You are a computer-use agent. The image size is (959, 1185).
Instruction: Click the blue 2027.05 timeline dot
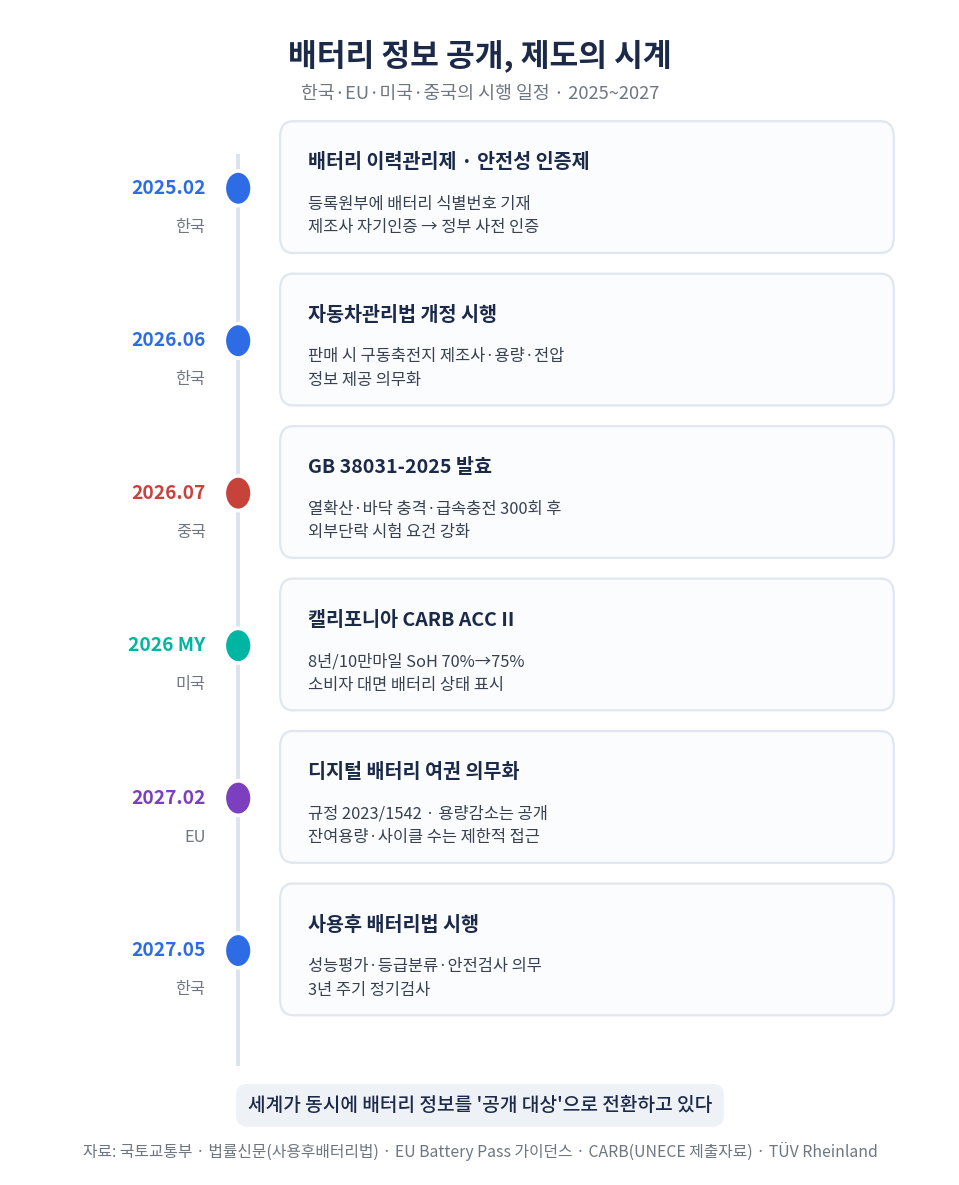[x=238, y=951]
